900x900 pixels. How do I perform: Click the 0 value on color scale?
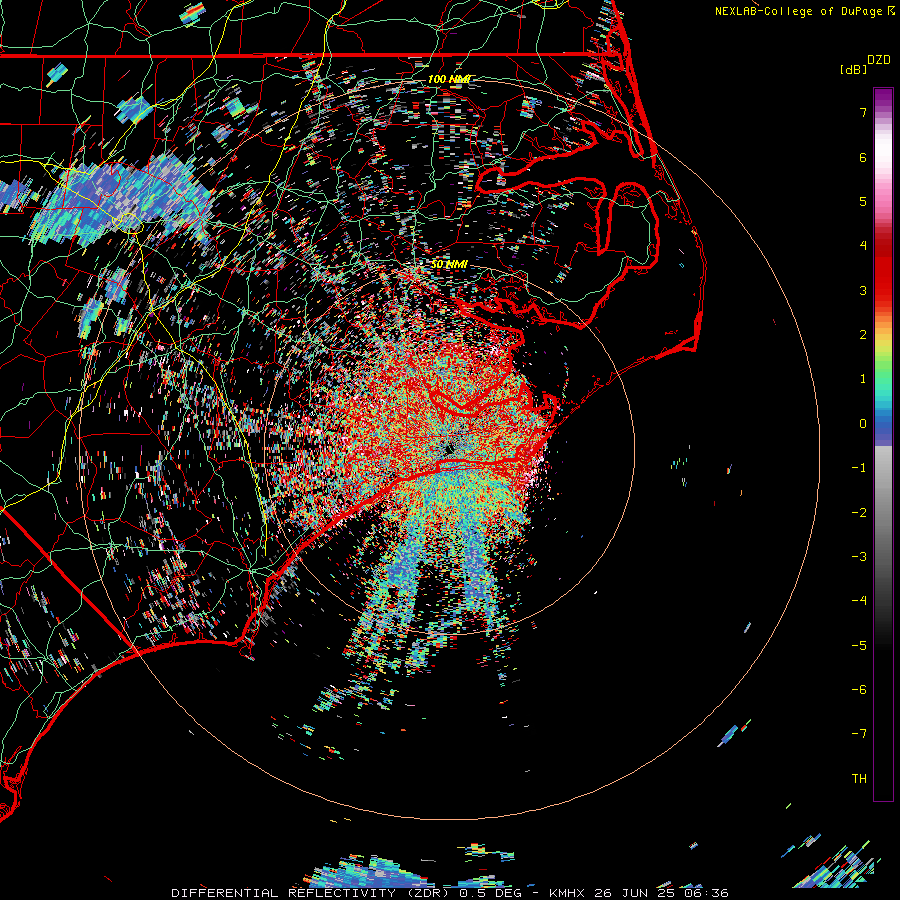(863, 424)
